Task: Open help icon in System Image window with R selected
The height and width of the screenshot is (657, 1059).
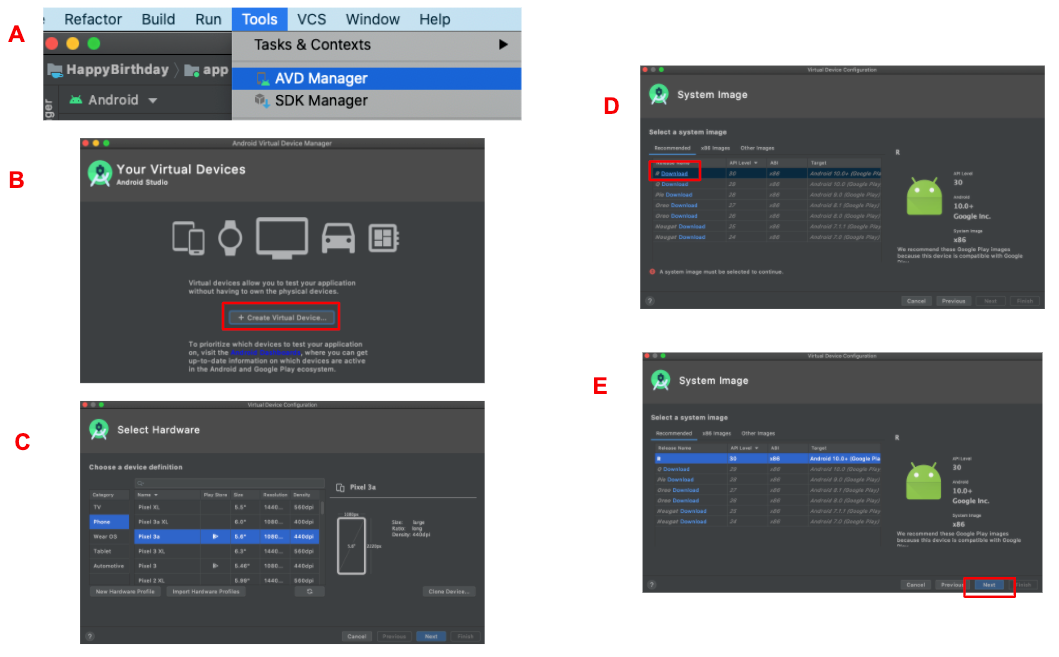Action: pyautogui.click(x=652, y=585)
